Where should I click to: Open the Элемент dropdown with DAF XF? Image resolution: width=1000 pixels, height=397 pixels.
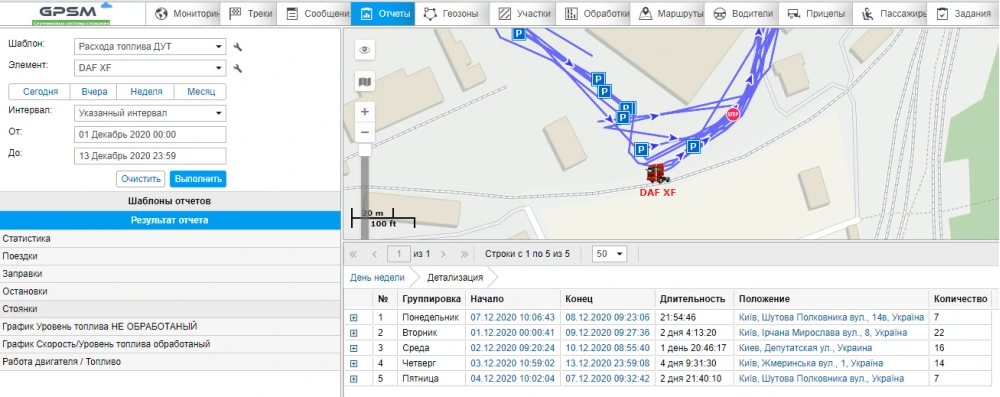click(x=150, y=68)
